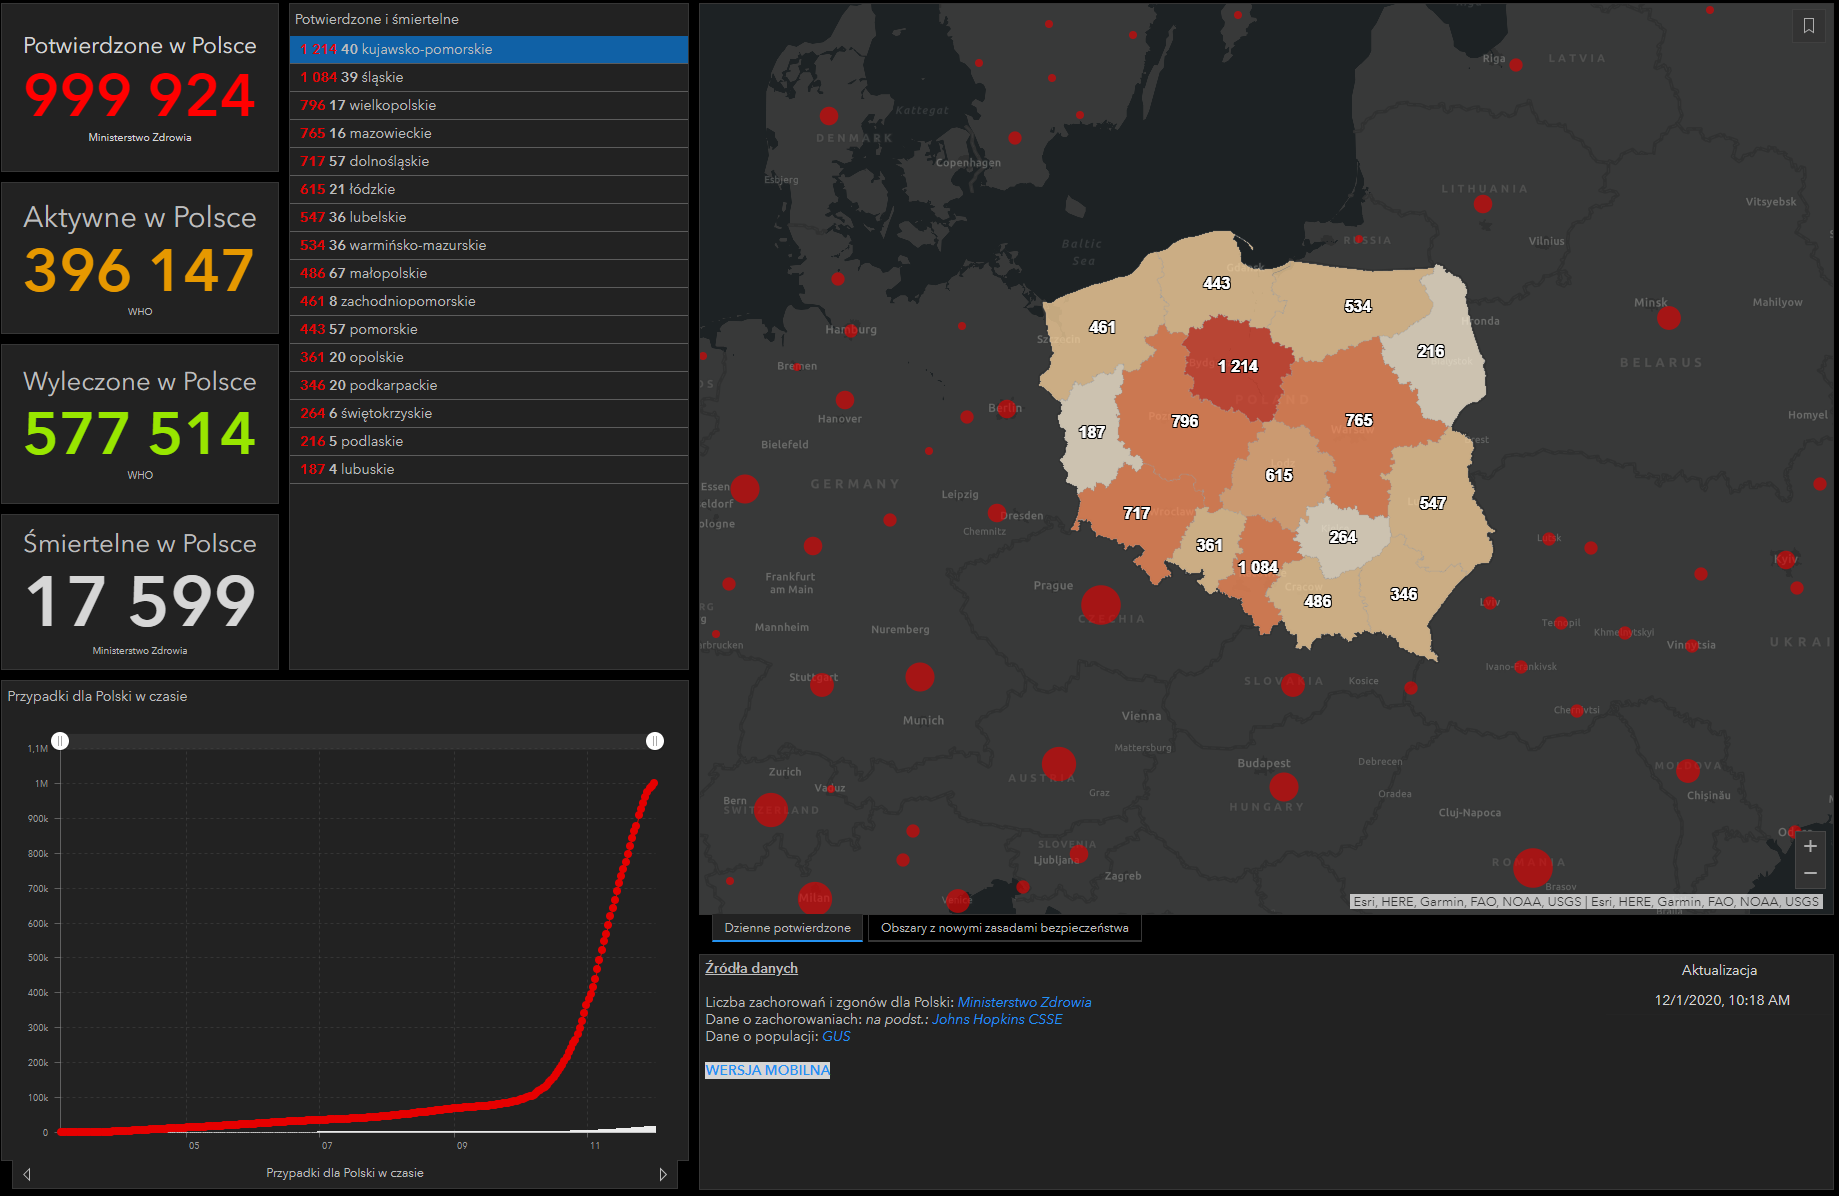Select the śląskie row in list
The height and width of the screenshot is (1196, 1840).
point(489,77)
